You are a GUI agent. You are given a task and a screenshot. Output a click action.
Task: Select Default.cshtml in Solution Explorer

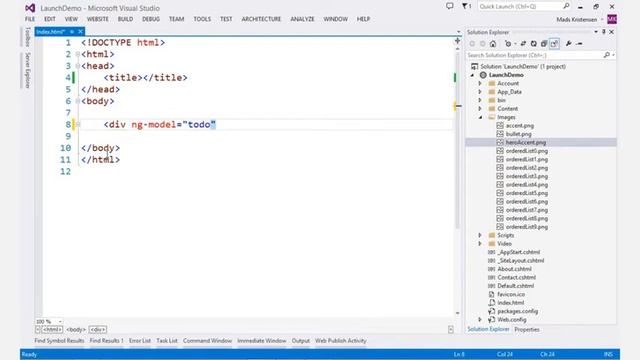516,286
